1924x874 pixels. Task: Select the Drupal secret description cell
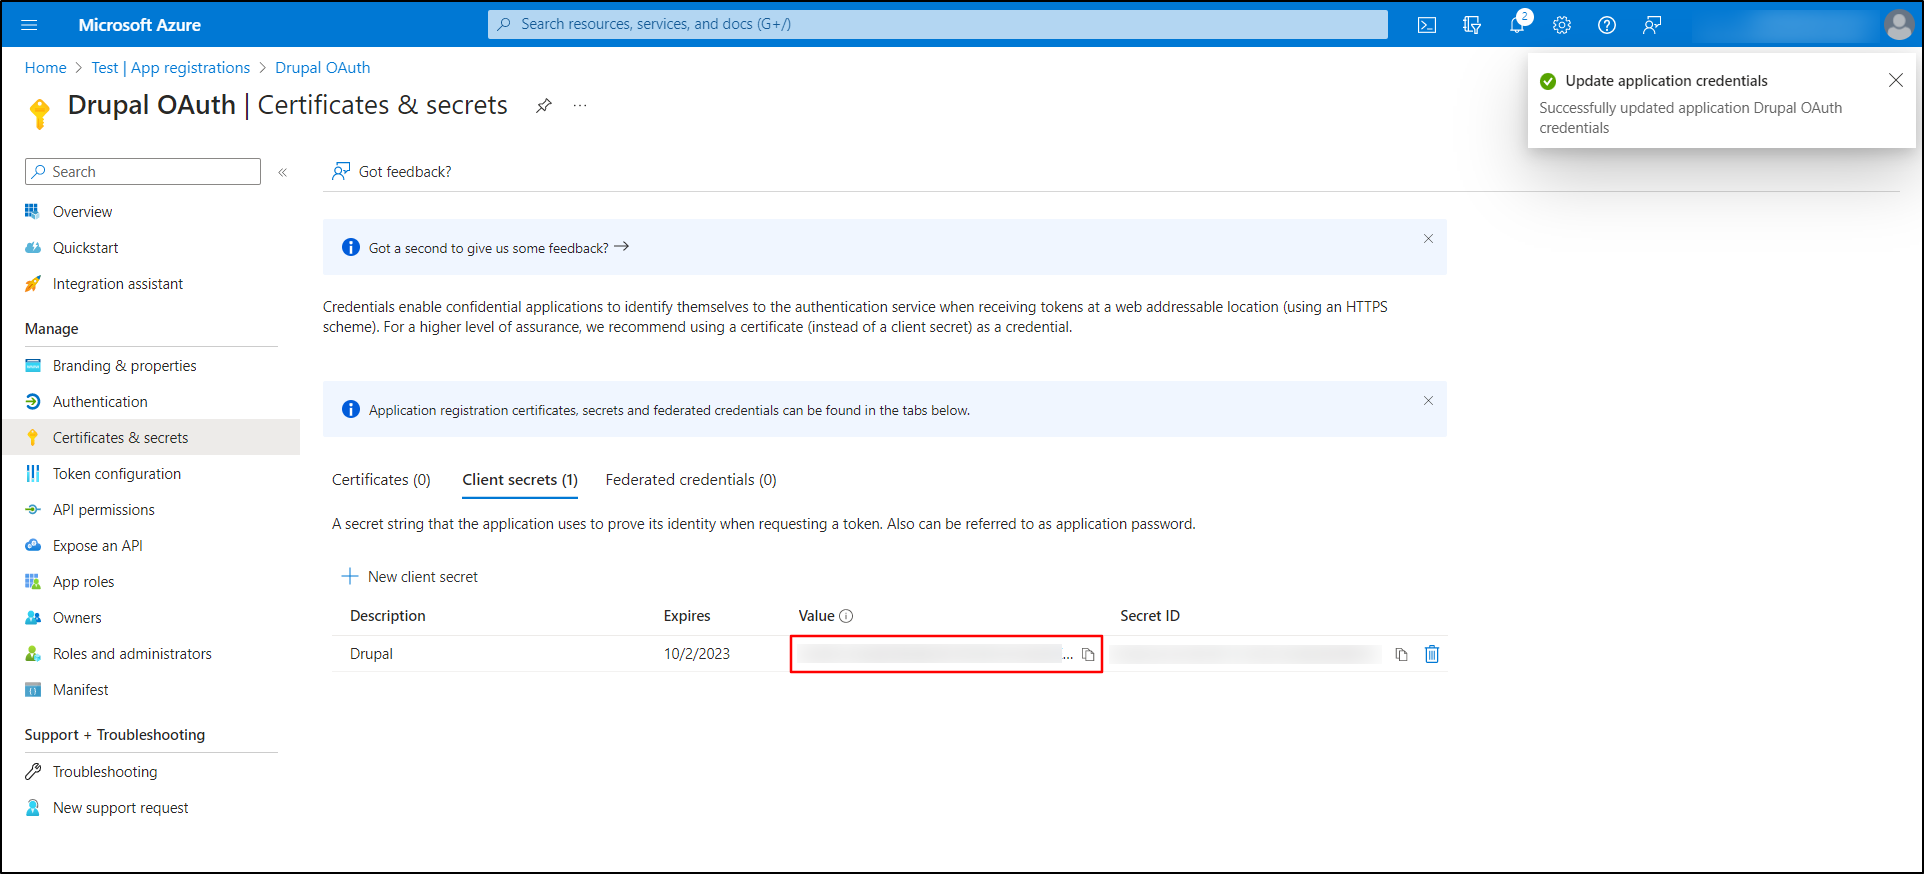click(x=371, y=654)
